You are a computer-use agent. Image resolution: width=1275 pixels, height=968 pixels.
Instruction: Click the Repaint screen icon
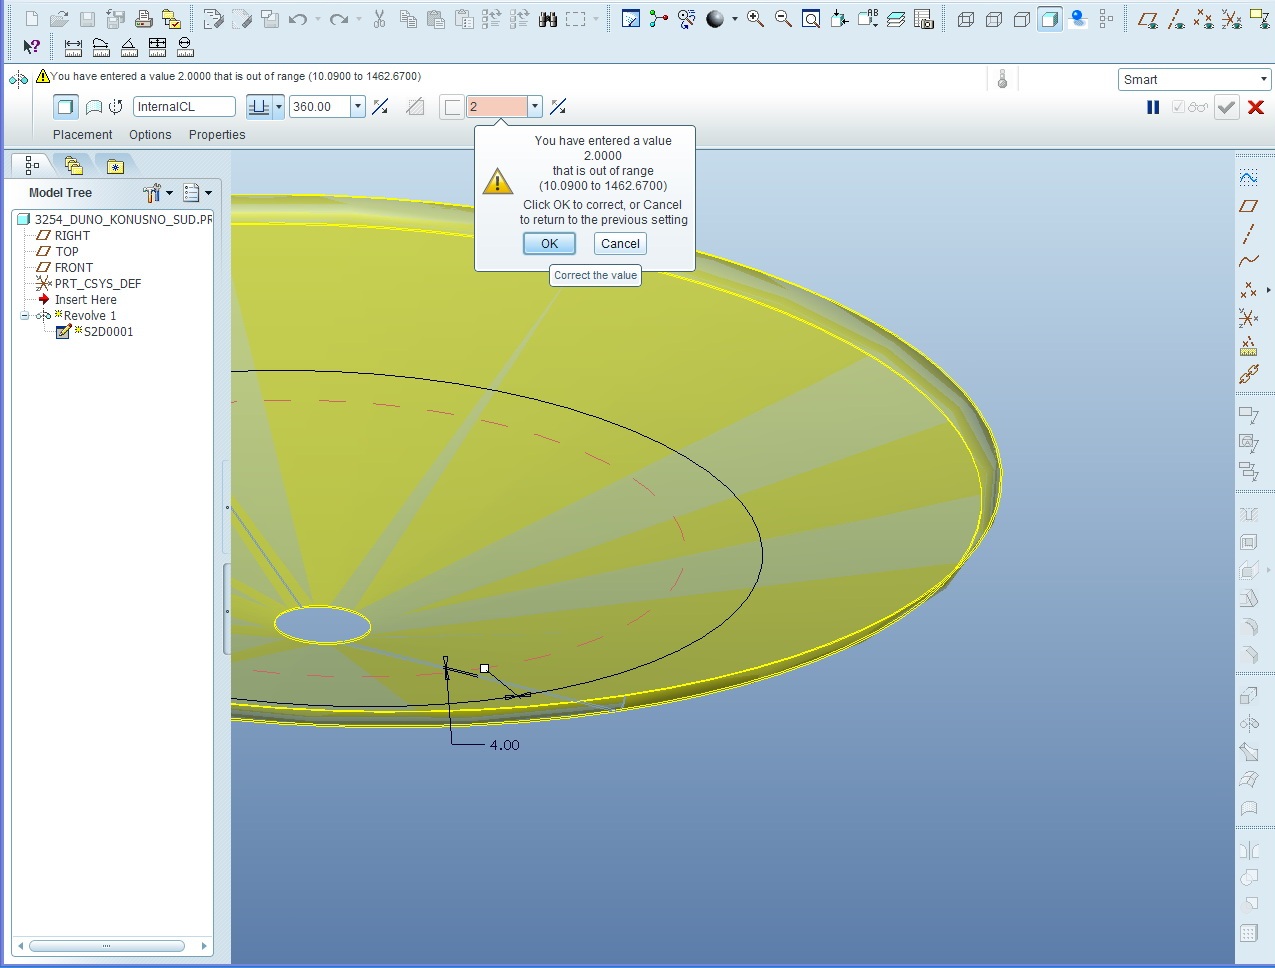coord(631,19)
